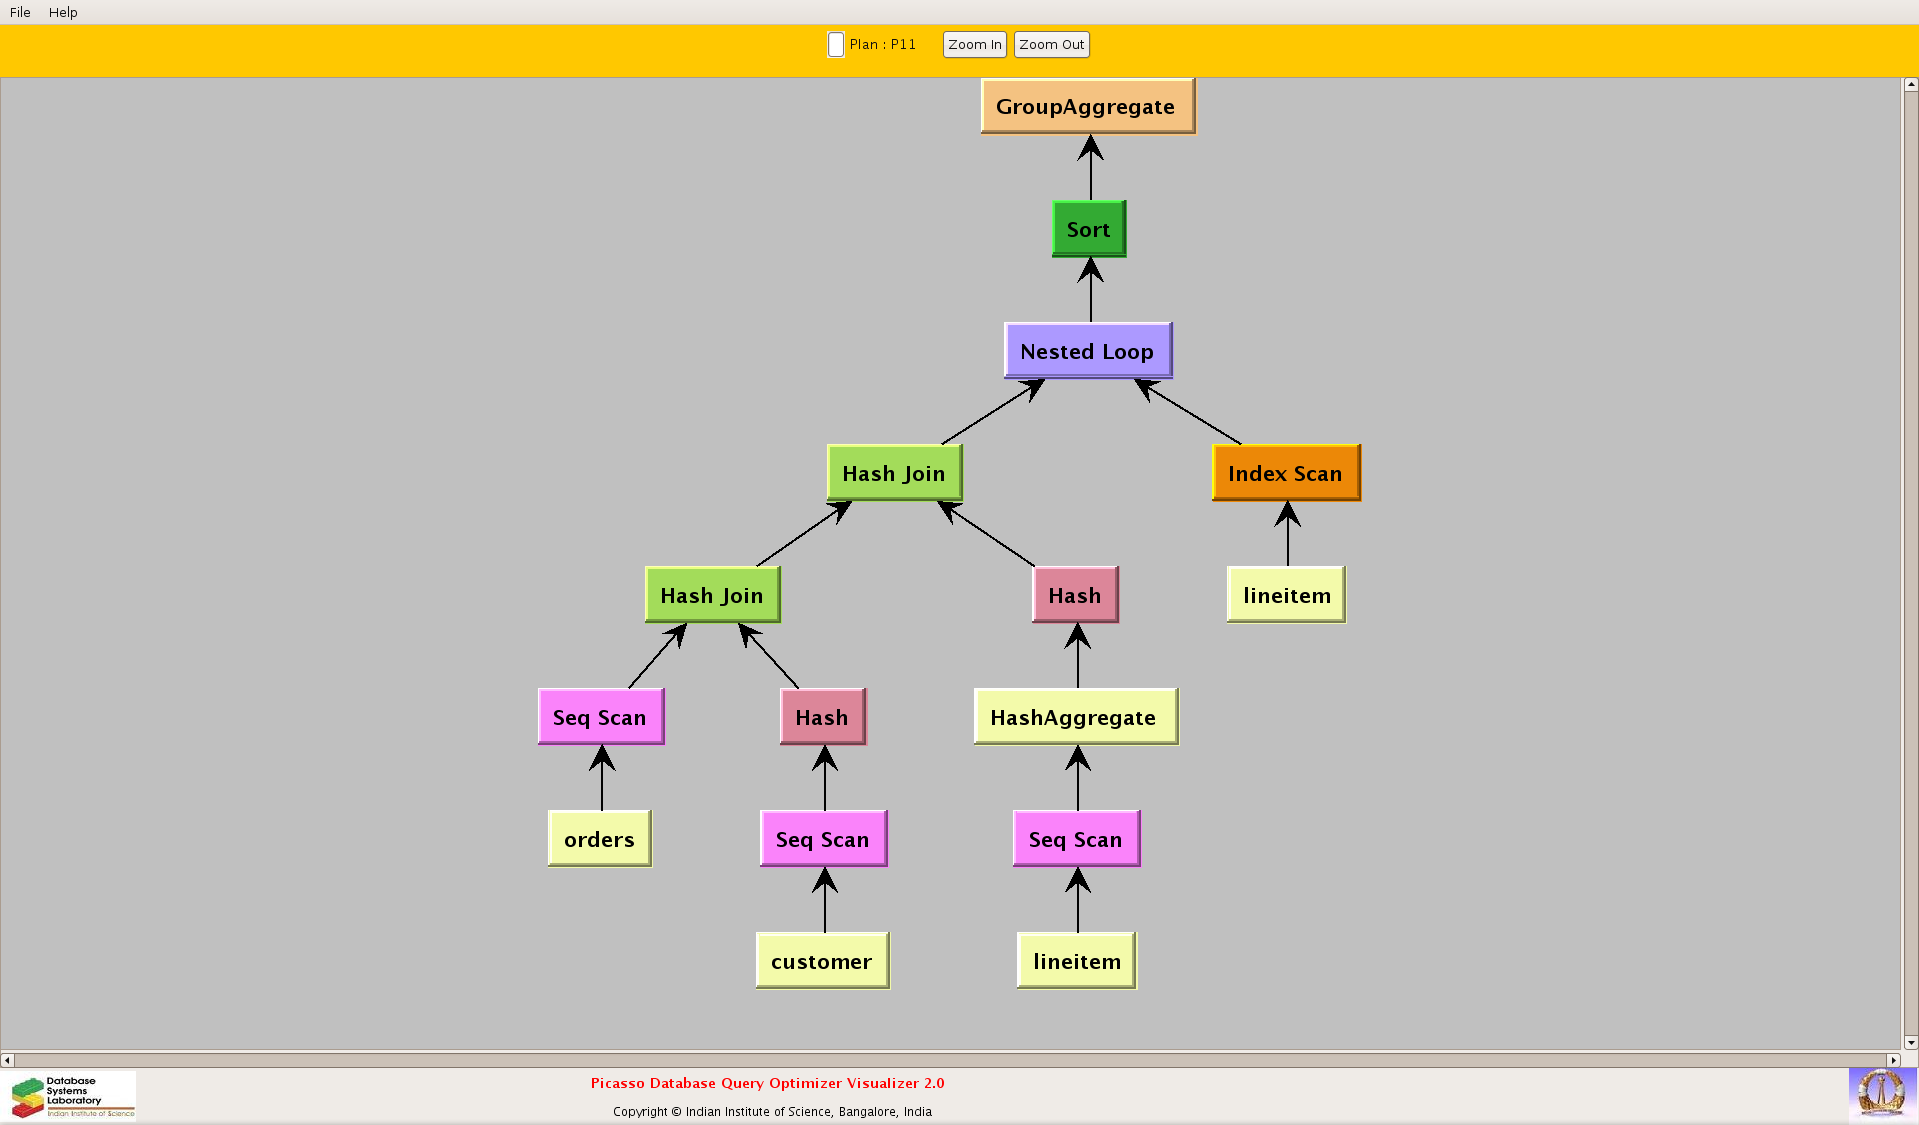
Task: Select the customer table node
Action: tap(822, 961)
